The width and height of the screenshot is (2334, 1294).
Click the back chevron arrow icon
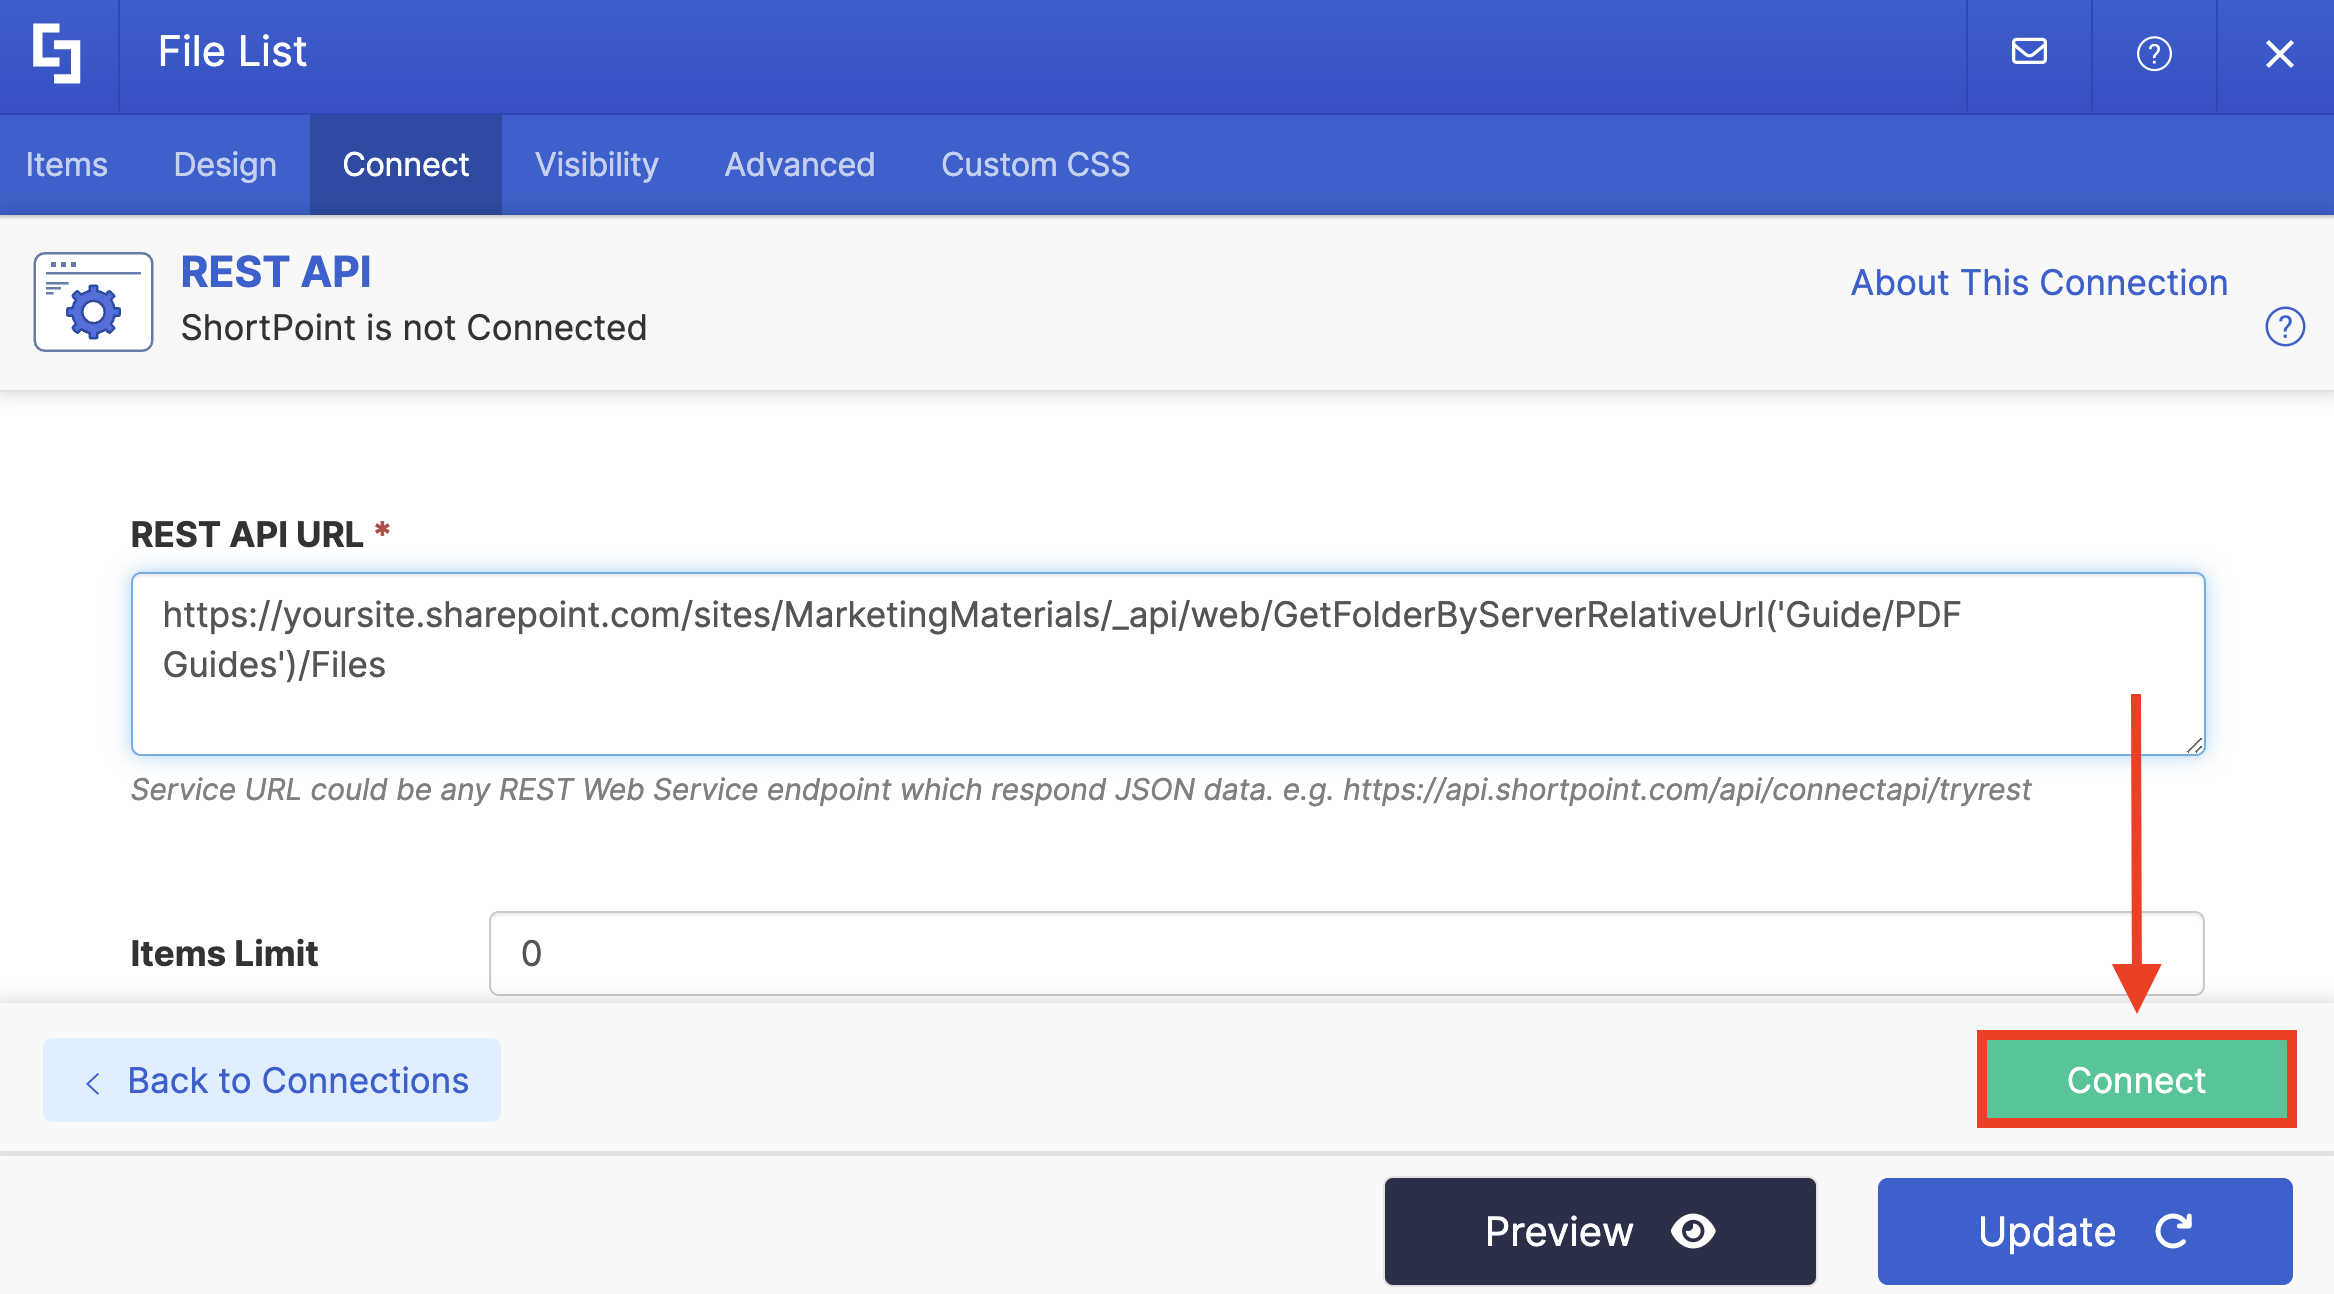tap(93, 1082)
